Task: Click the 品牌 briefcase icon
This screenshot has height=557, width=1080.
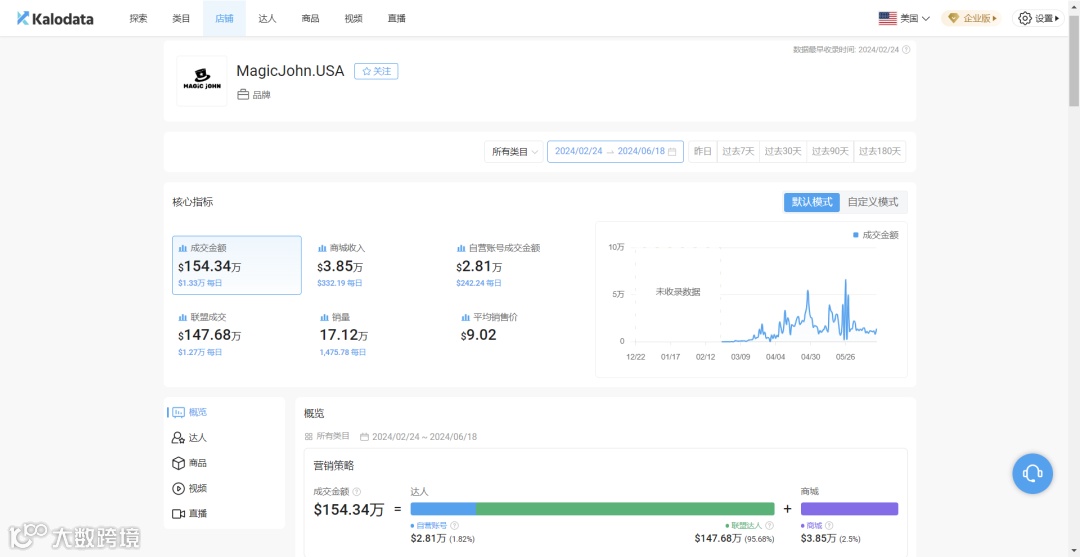Action: (242, 95)
